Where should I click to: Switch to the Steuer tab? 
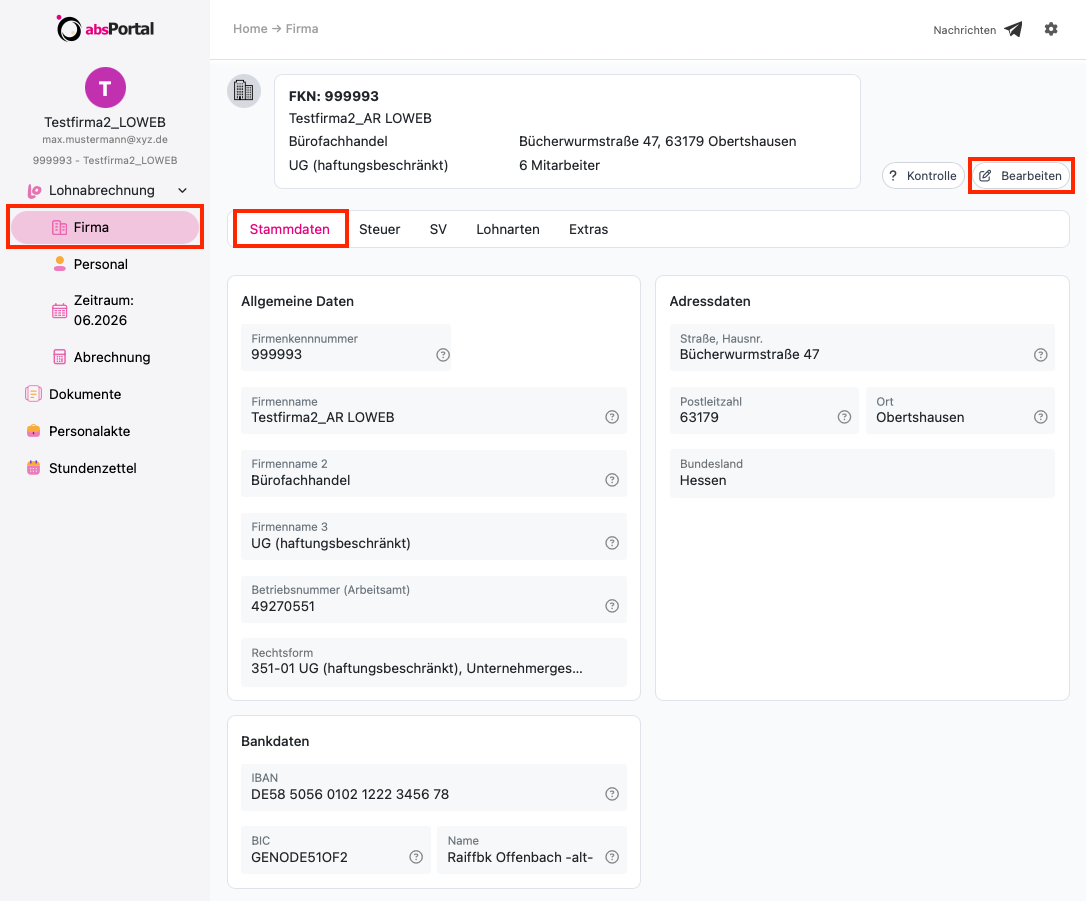click(380, 229)
